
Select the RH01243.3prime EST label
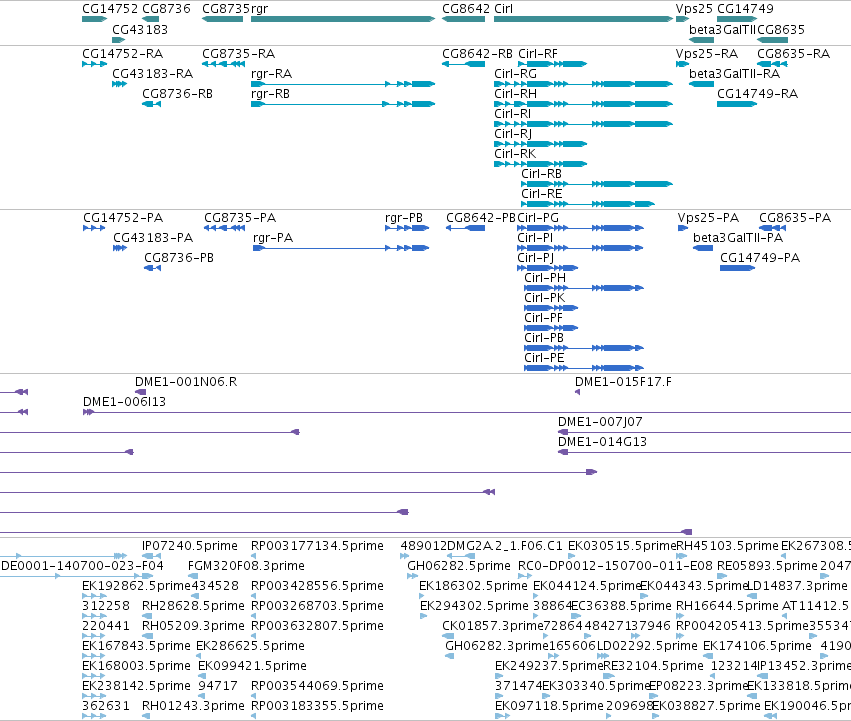click(x=193, y=706)
